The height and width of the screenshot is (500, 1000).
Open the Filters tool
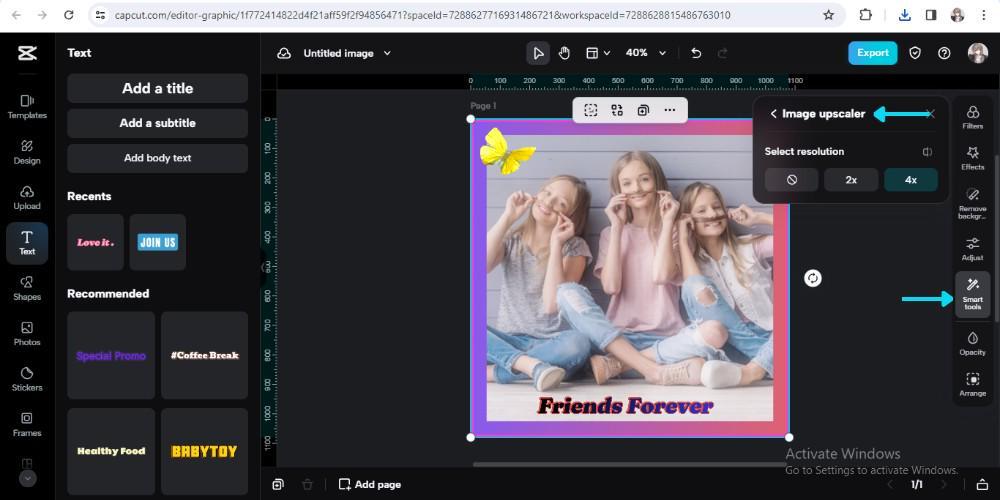click(973, 117)
